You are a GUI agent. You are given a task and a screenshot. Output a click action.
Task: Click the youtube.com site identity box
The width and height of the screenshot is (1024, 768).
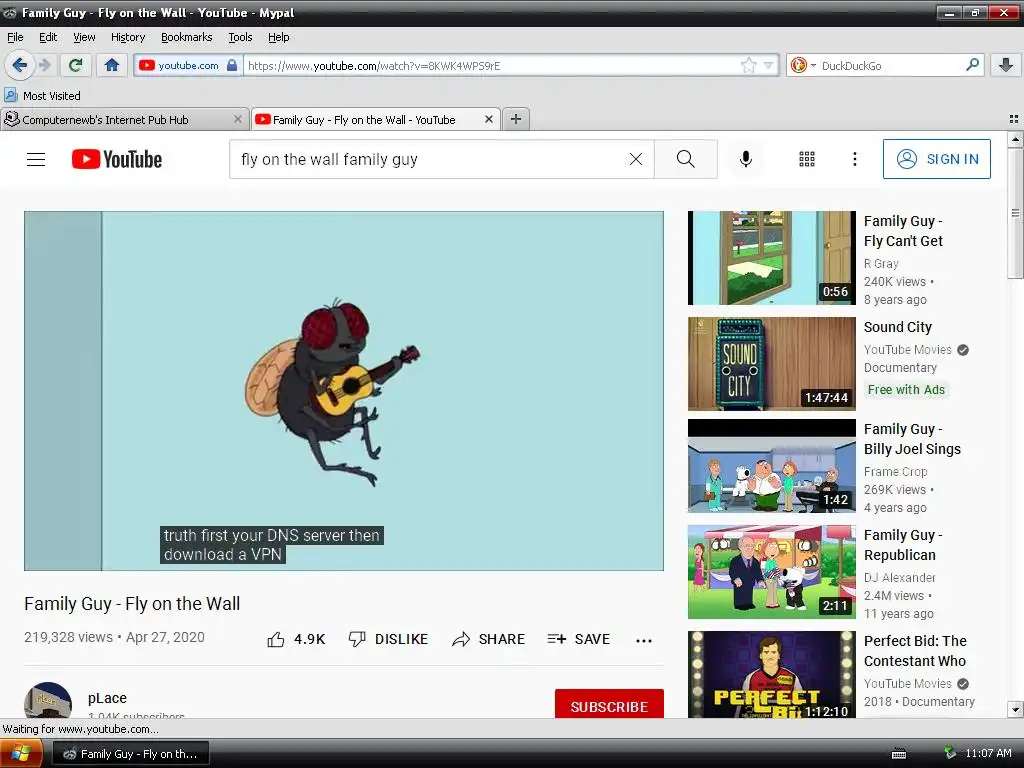click(187, 65)
